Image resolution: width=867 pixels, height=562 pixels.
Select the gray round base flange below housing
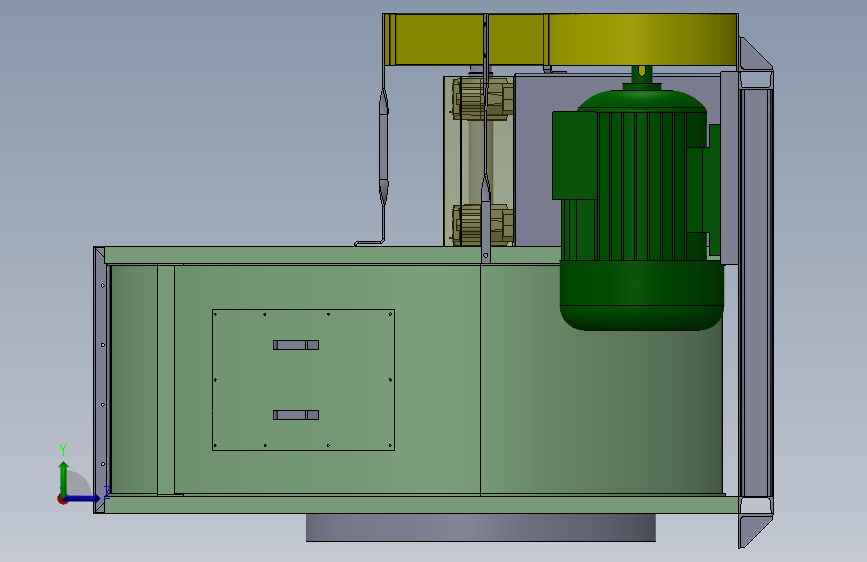tap(480, 528)
